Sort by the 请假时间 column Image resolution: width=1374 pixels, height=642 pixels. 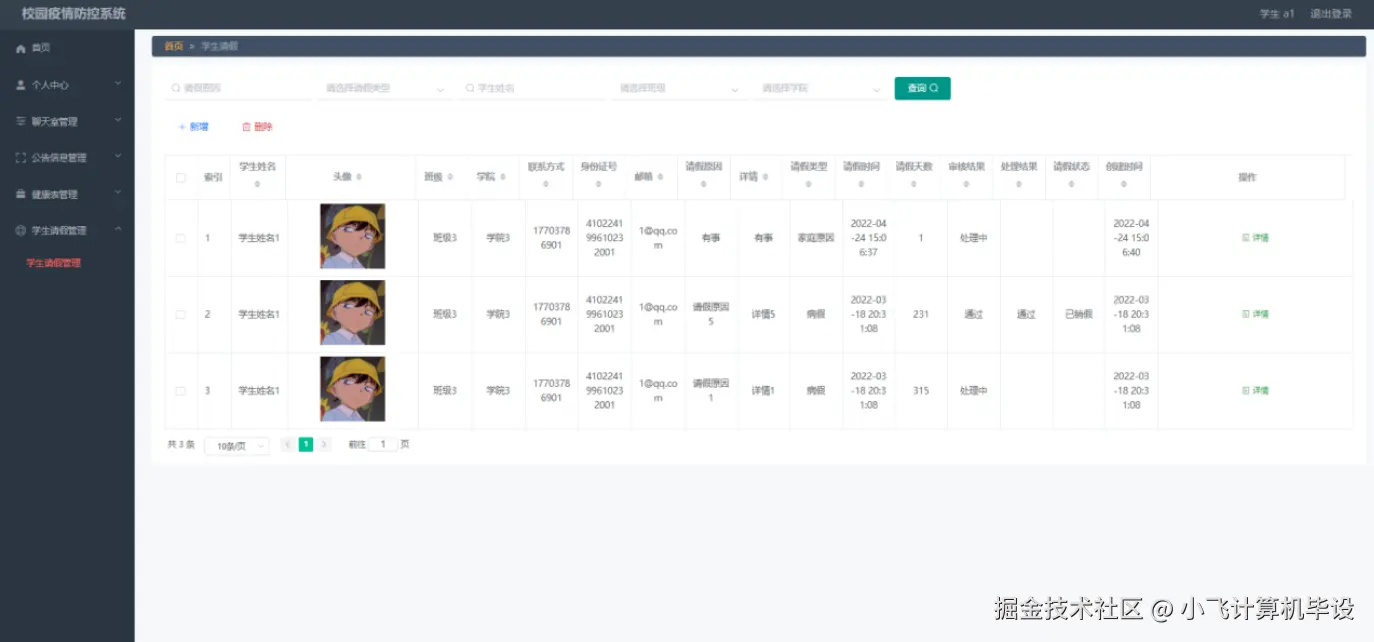click(x=861, y=185)
